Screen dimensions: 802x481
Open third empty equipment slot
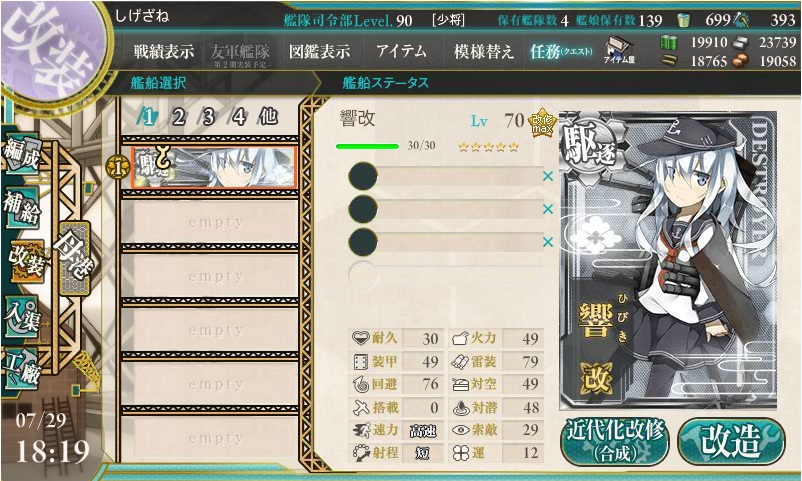445,242
